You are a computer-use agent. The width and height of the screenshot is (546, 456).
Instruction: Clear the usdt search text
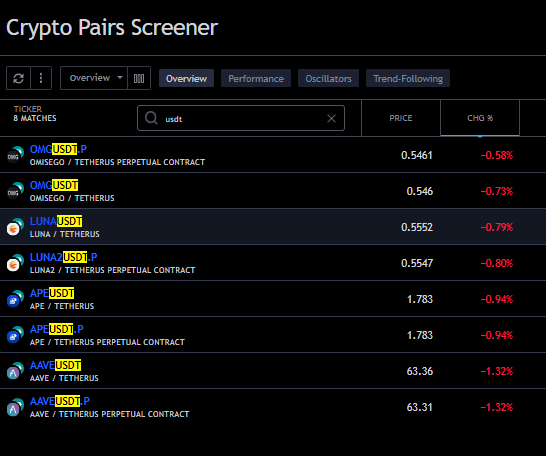point(332,119)
